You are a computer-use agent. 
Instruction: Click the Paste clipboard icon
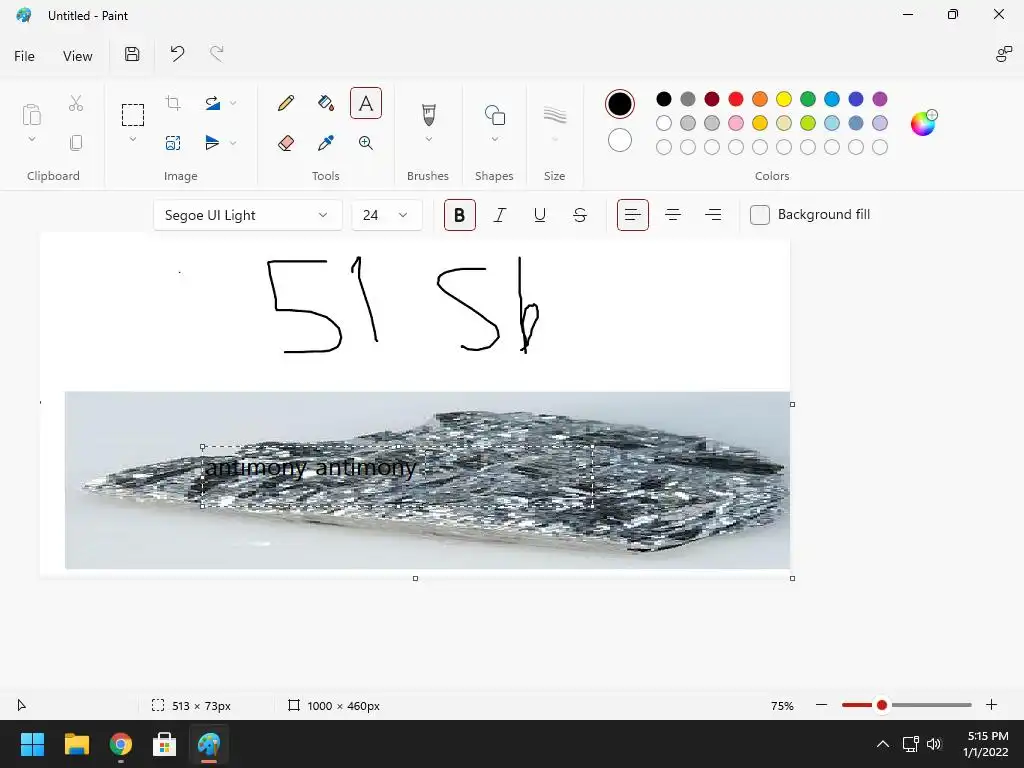(31, 114)
